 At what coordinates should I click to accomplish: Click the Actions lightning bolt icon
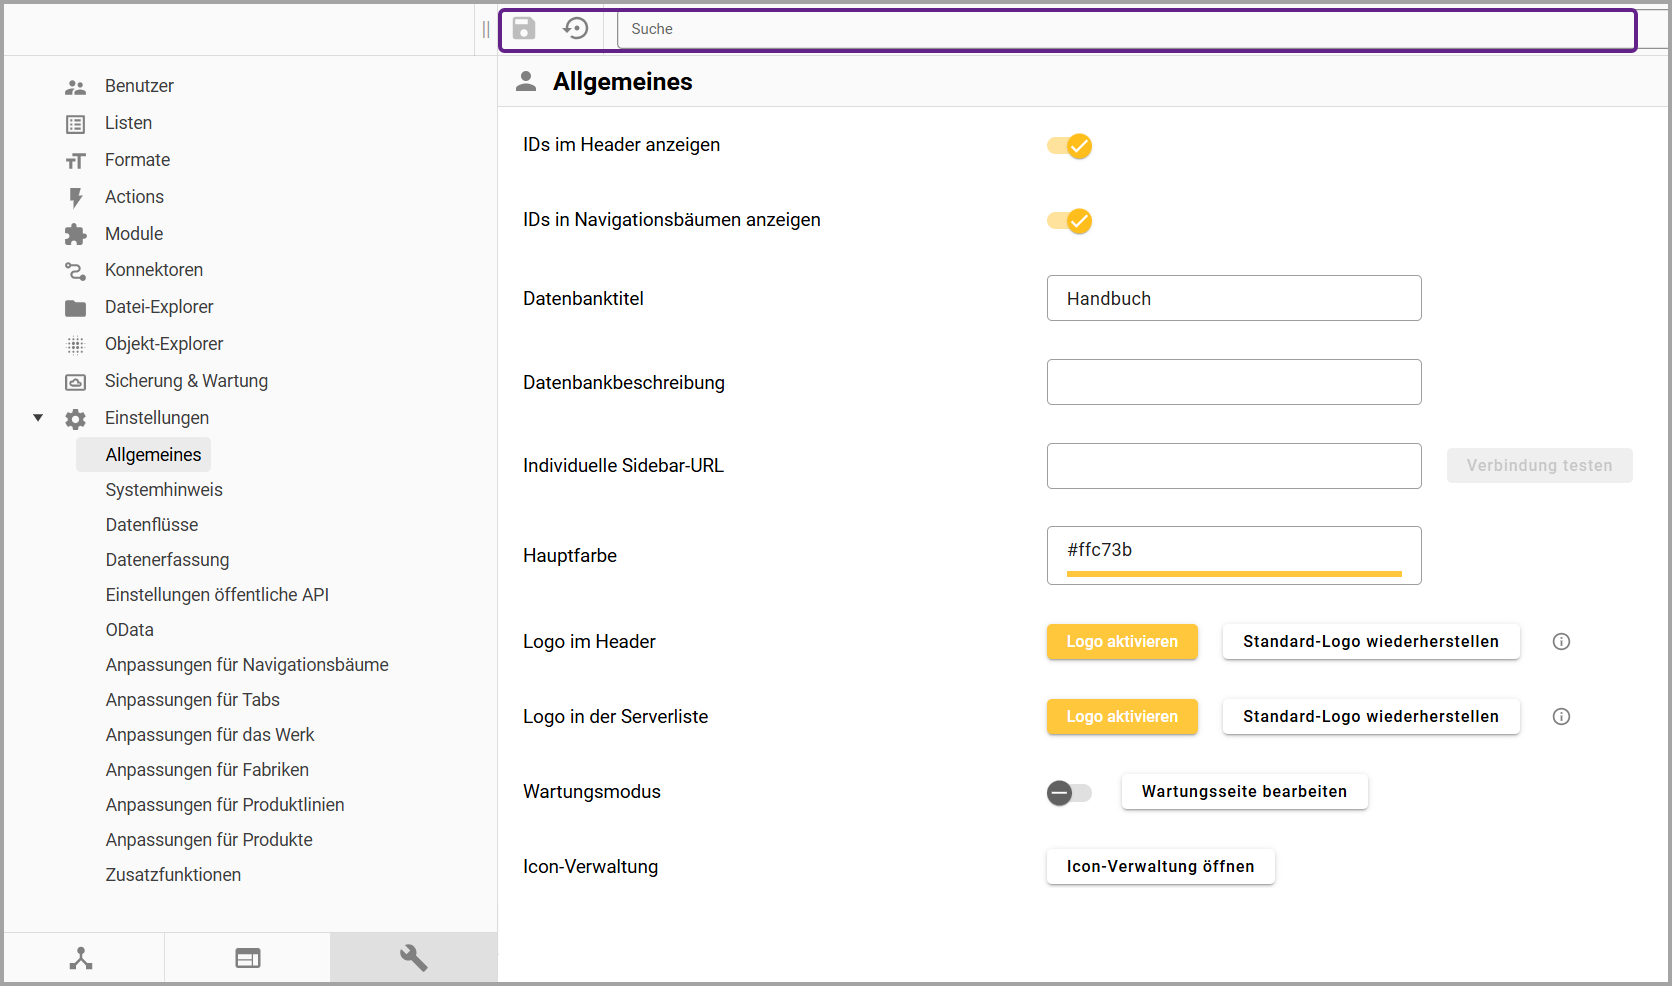coord(76,198)
